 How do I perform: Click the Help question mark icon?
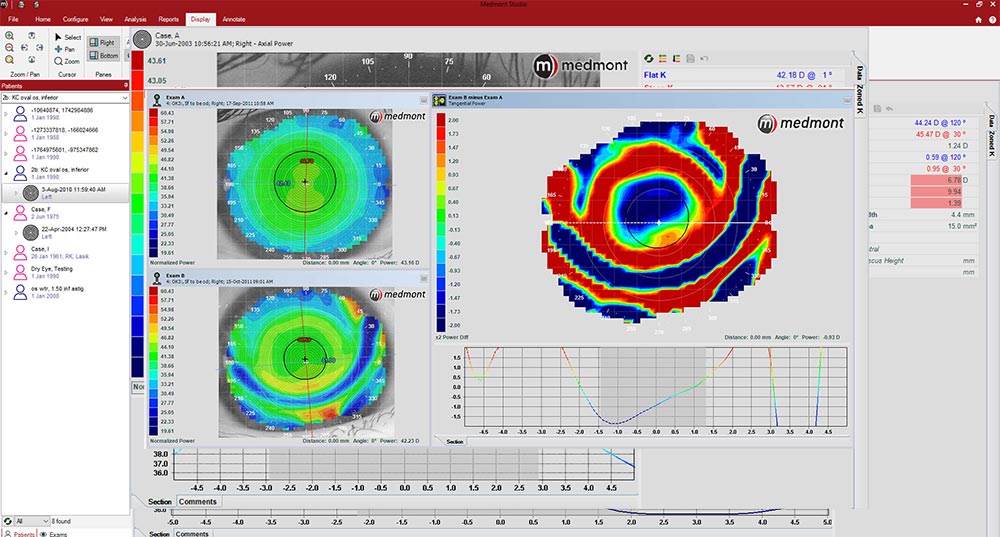click(992, 20)
